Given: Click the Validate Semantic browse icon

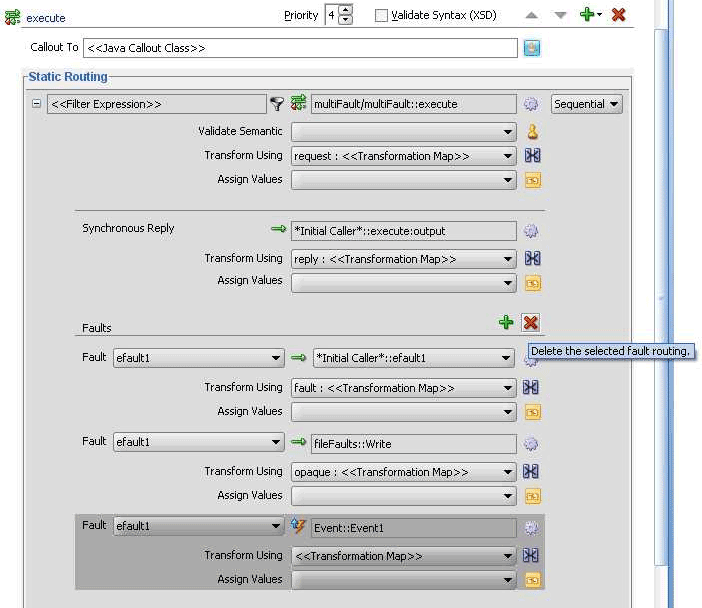Looking at the screenshot, I should pos(532,132).
